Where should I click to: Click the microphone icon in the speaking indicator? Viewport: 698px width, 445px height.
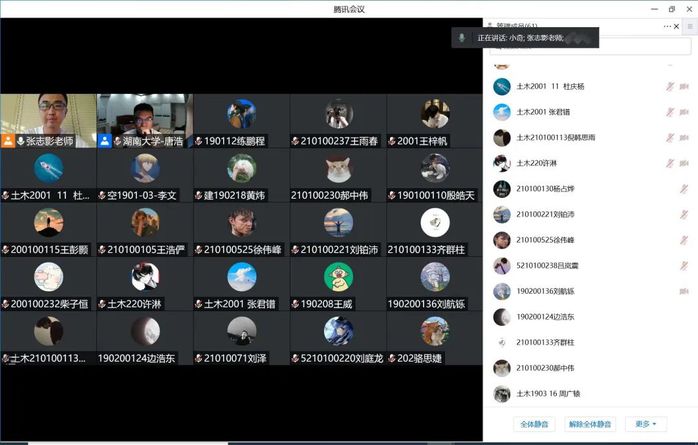coord(461,38)
